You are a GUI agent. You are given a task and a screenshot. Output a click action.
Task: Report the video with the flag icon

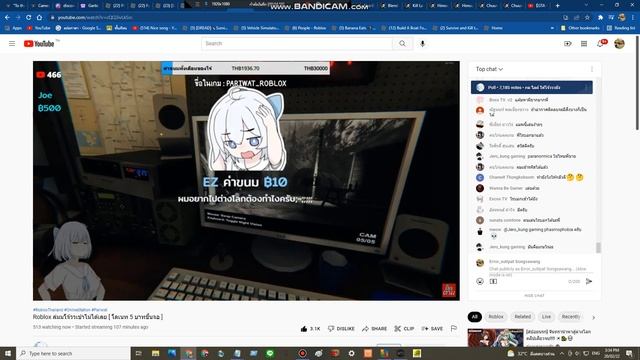pyautogui.click(x=453, y=328)
